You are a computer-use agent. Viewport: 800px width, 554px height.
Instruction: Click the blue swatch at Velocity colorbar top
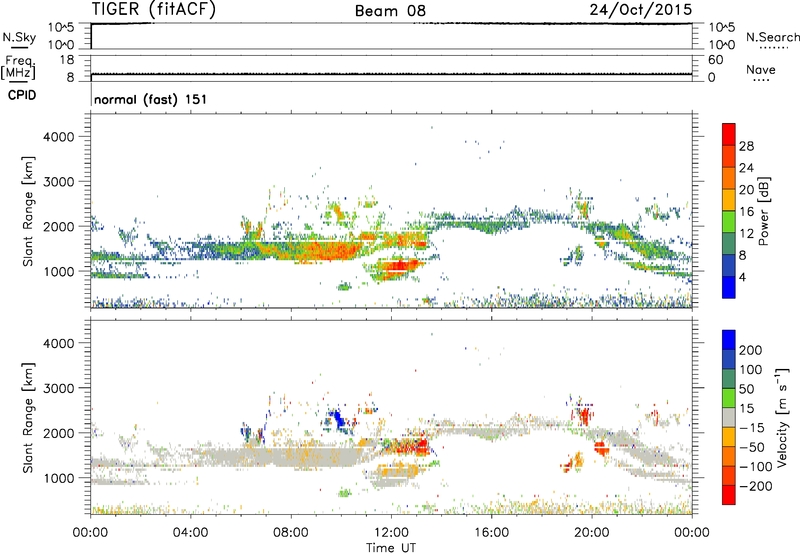[729, 340]
